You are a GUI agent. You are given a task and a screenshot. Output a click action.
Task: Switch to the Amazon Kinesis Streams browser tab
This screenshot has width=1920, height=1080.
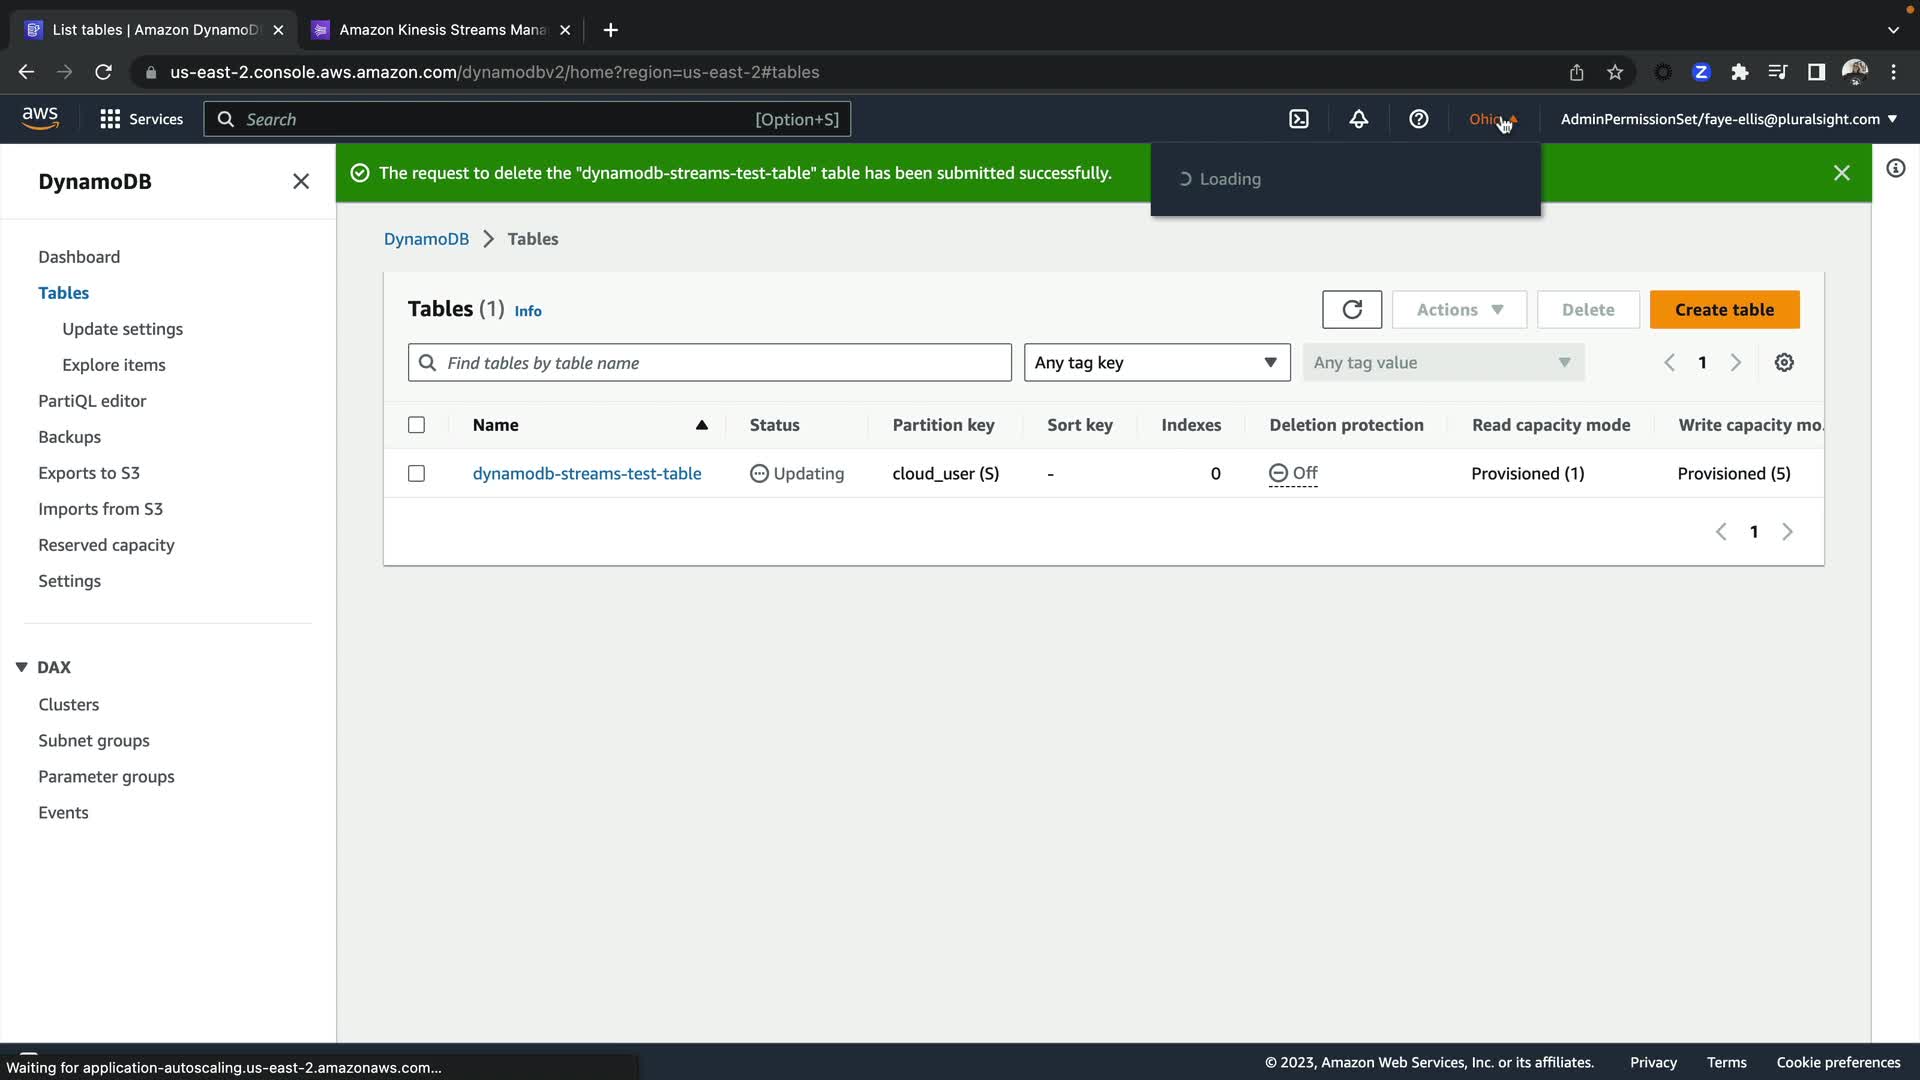click(441, 30)
